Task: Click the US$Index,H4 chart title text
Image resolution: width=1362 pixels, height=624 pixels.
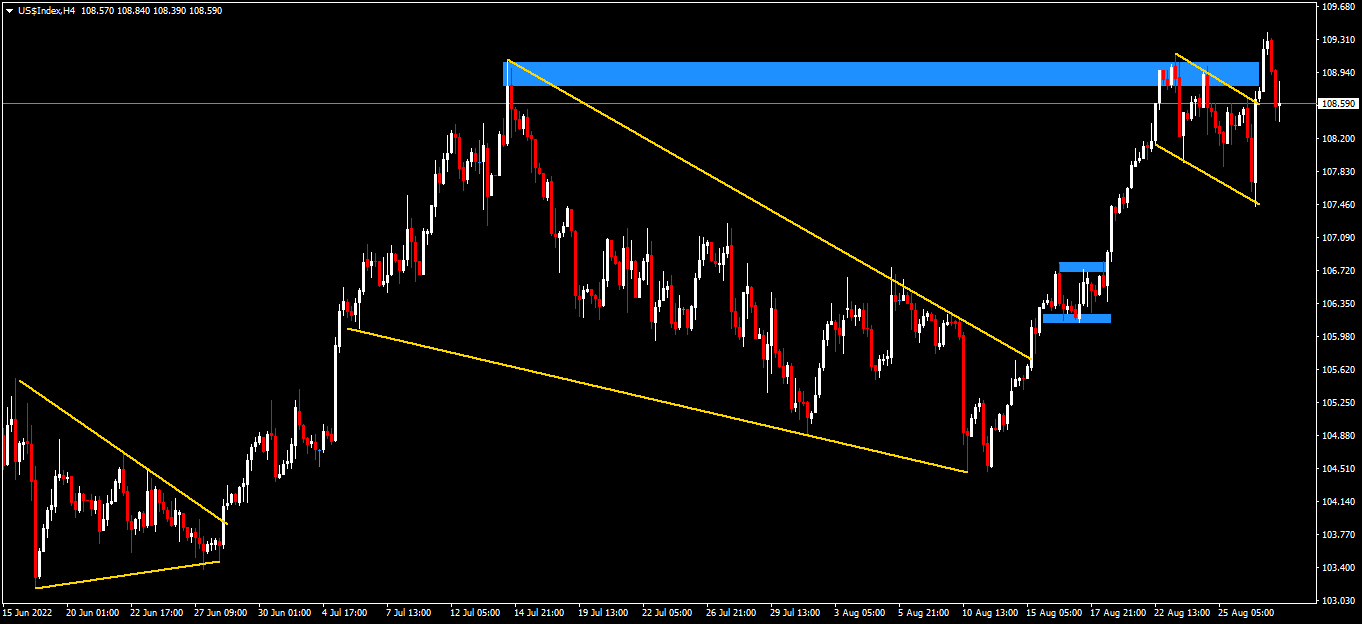Action: click(x=47, y=11)
